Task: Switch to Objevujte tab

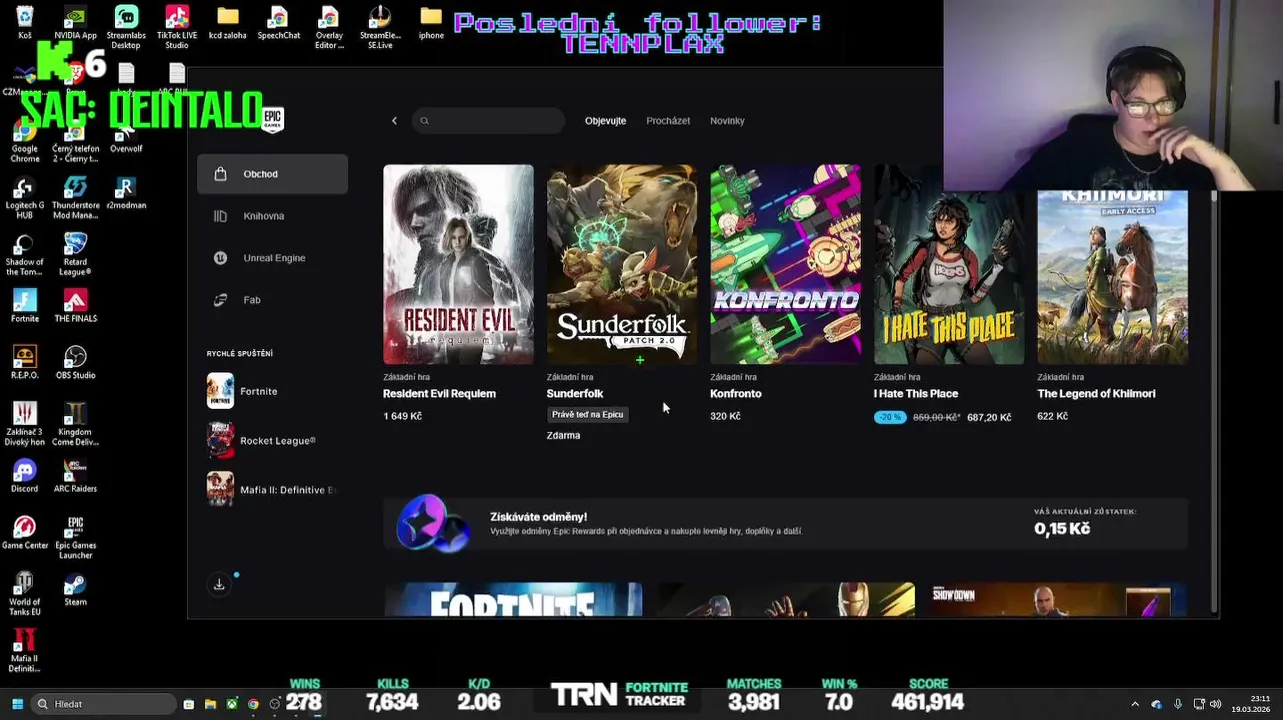Action: [x=605, y=121]
